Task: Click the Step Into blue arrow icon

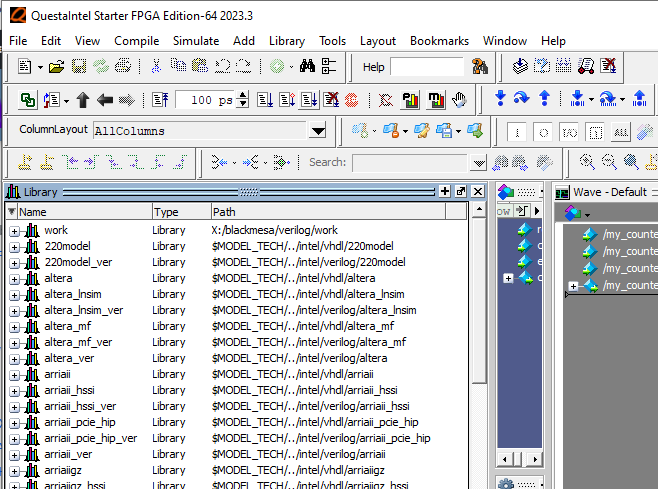Action: (500, 98)
